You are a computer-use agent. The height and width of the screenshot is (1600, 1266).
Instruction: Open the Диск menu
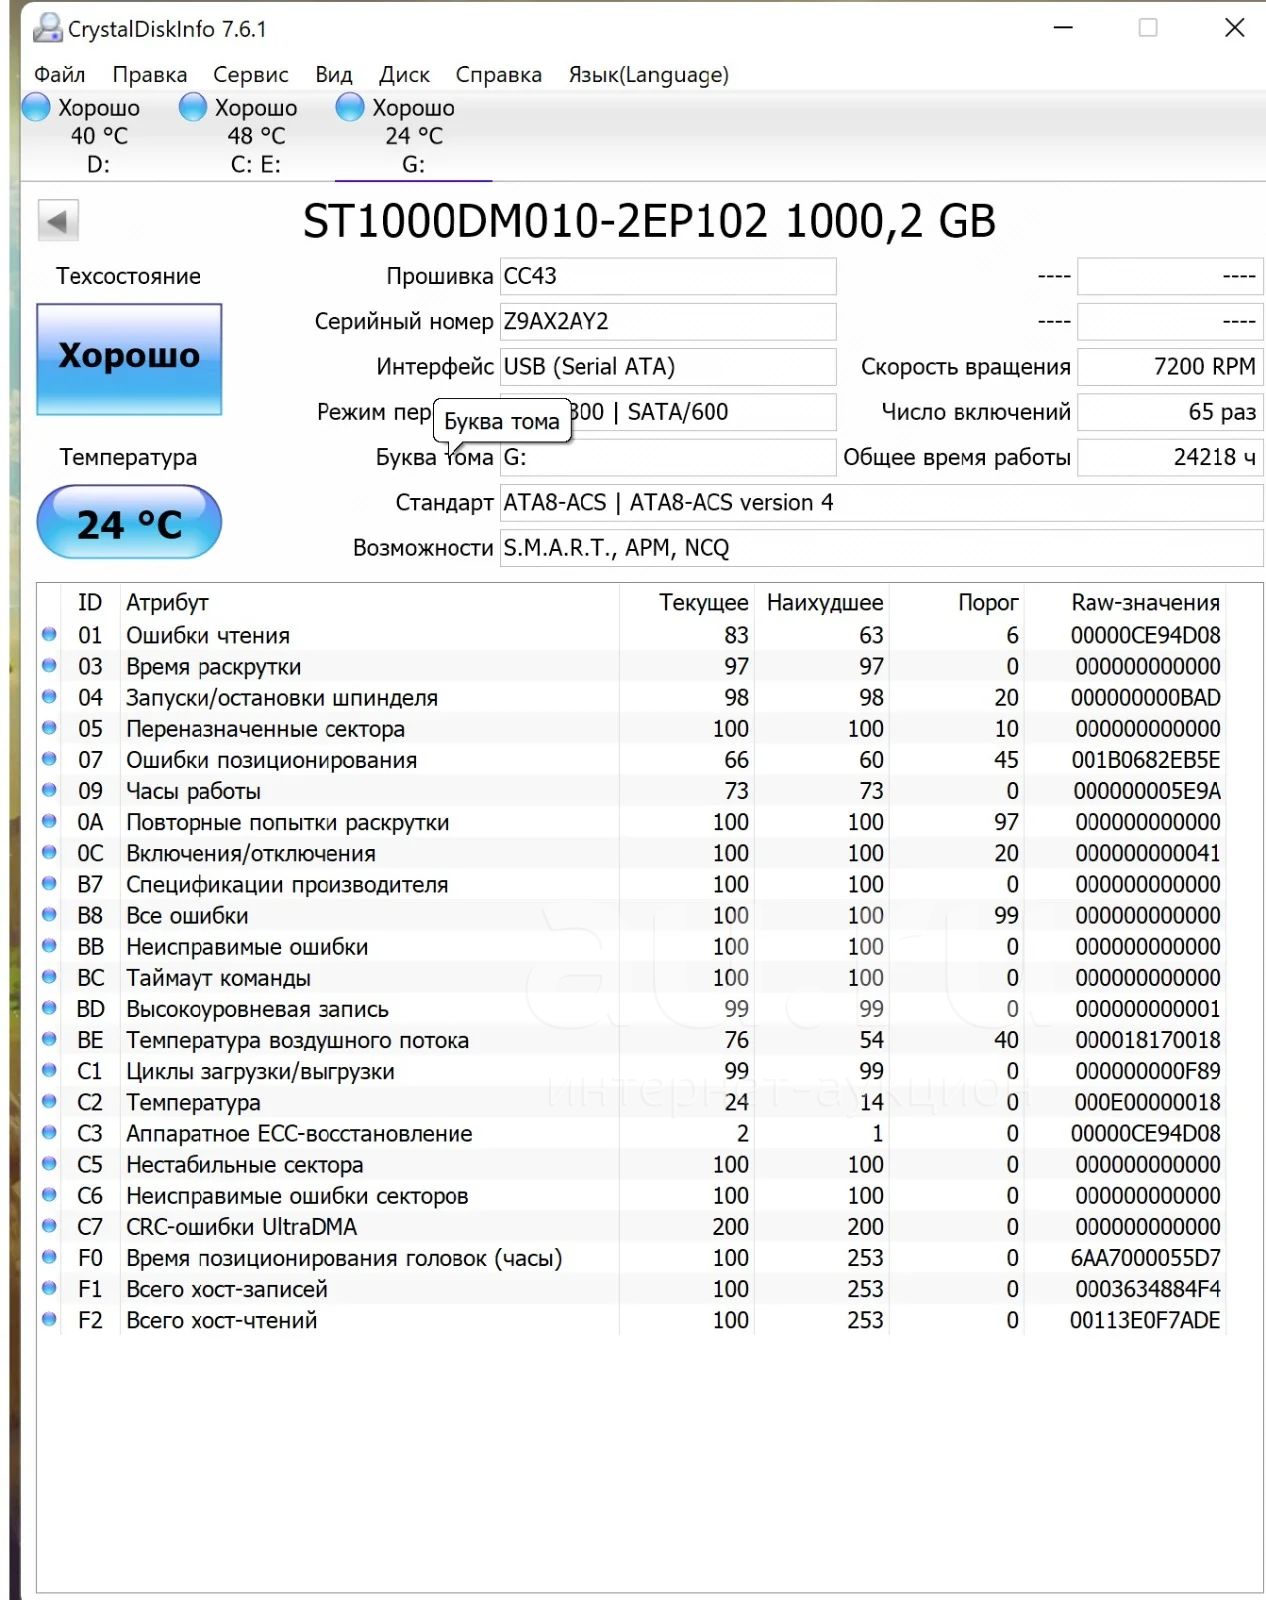[x=404, y=75]
